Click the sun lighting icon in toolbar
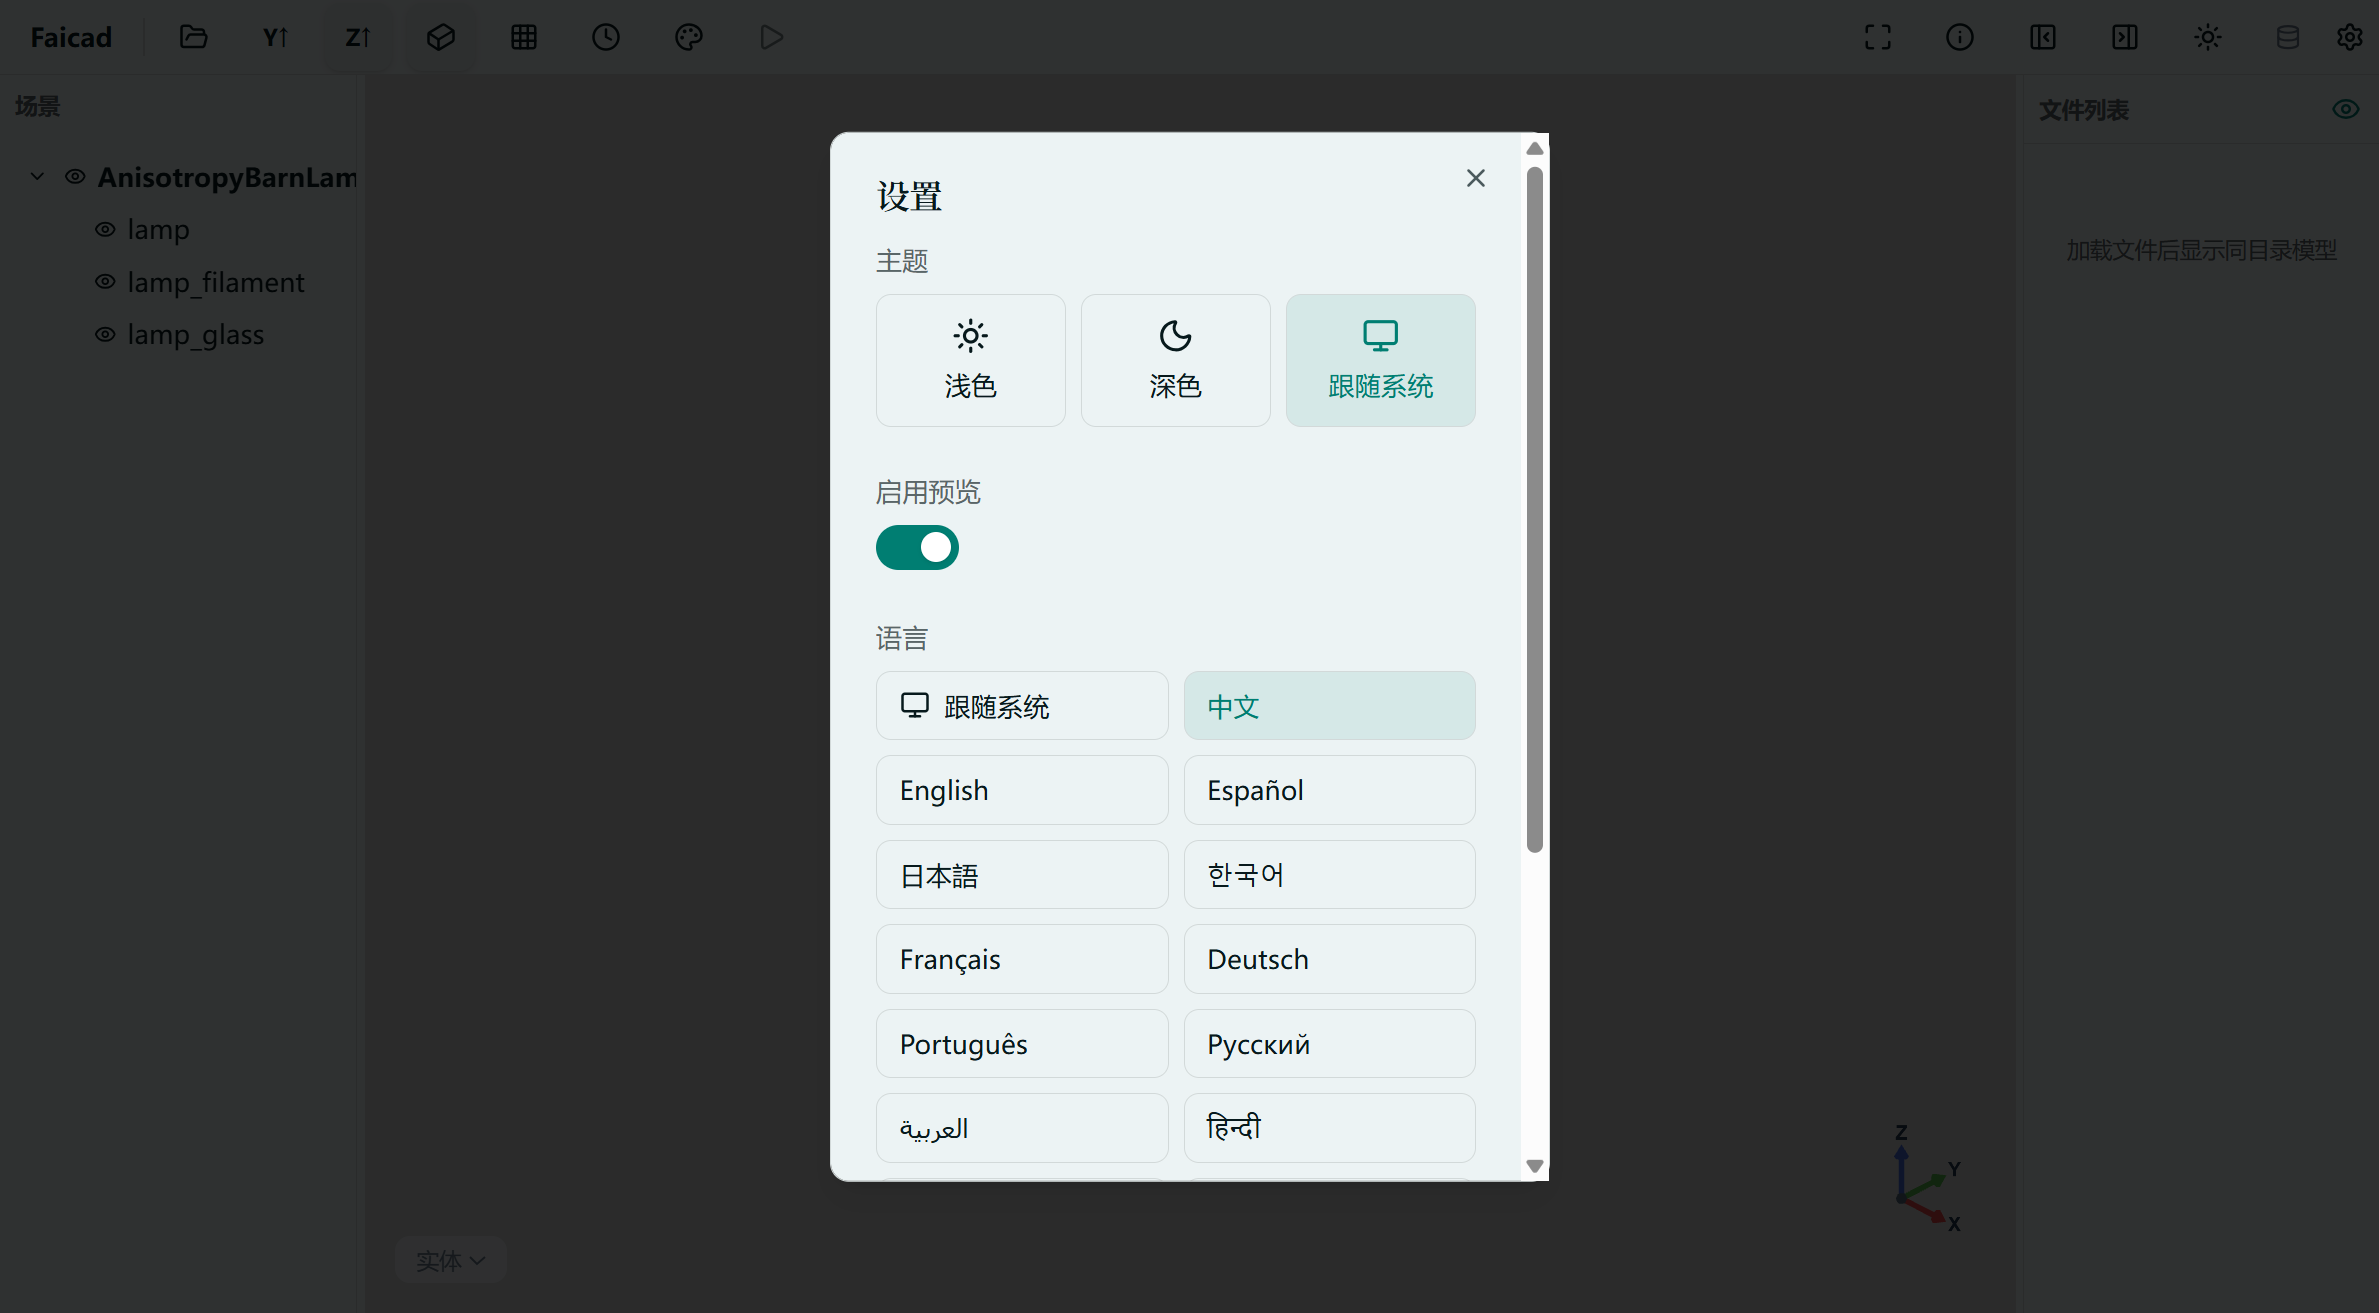 pos(2208,37)
